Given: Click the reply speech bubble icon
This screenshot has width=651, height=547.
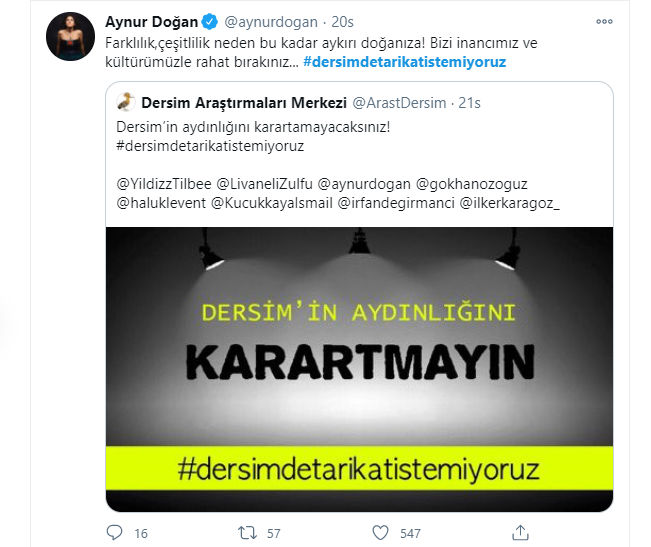Looking at the screenshot, I should [115, 532].
